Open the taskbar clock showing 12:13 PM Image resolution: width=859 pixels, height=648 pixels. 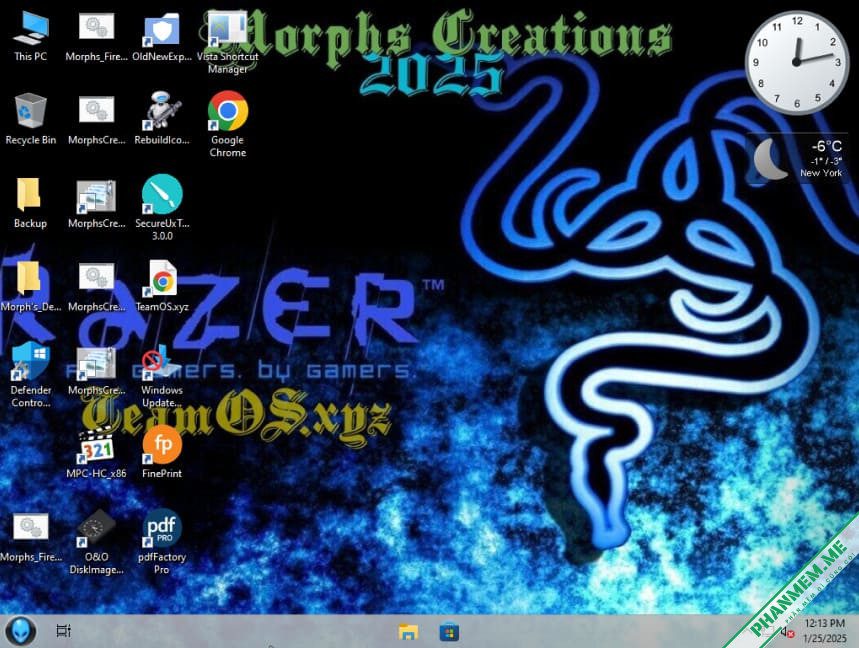[x=825, y=631]
